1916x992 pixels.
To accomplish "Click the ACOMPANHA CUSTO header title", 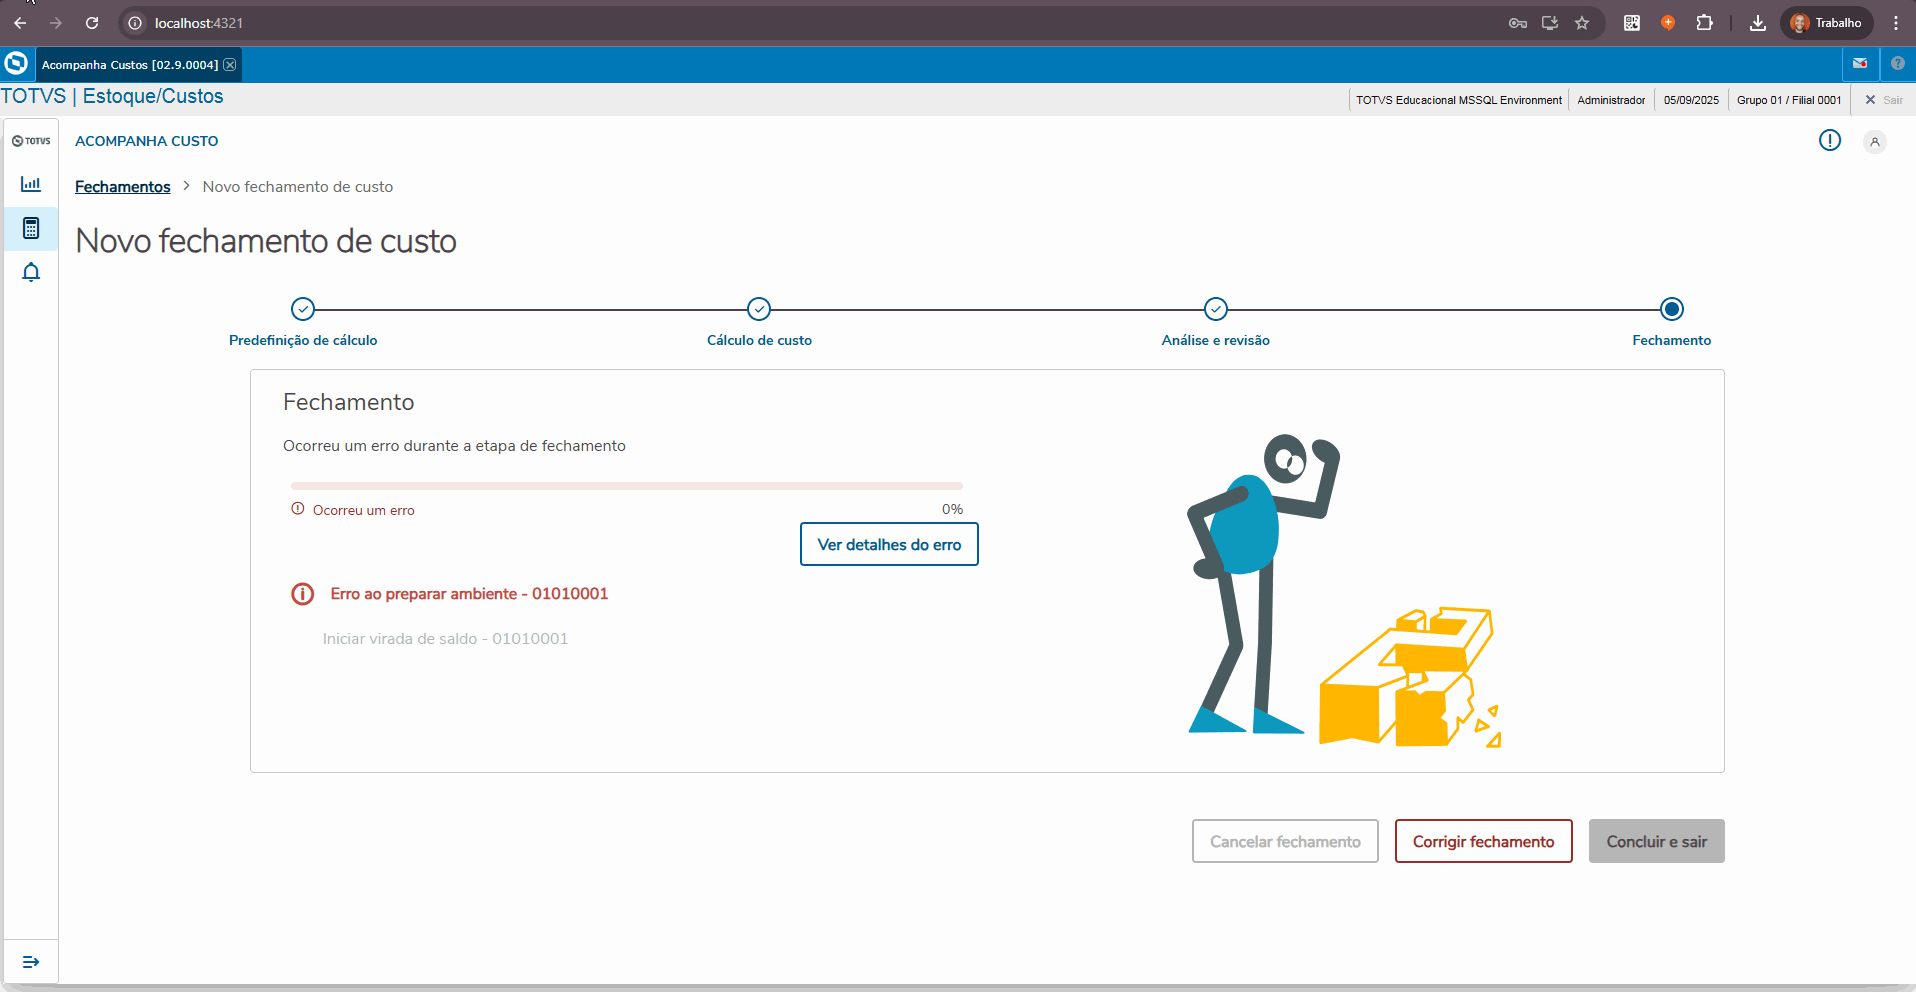I will pos(147,141).
